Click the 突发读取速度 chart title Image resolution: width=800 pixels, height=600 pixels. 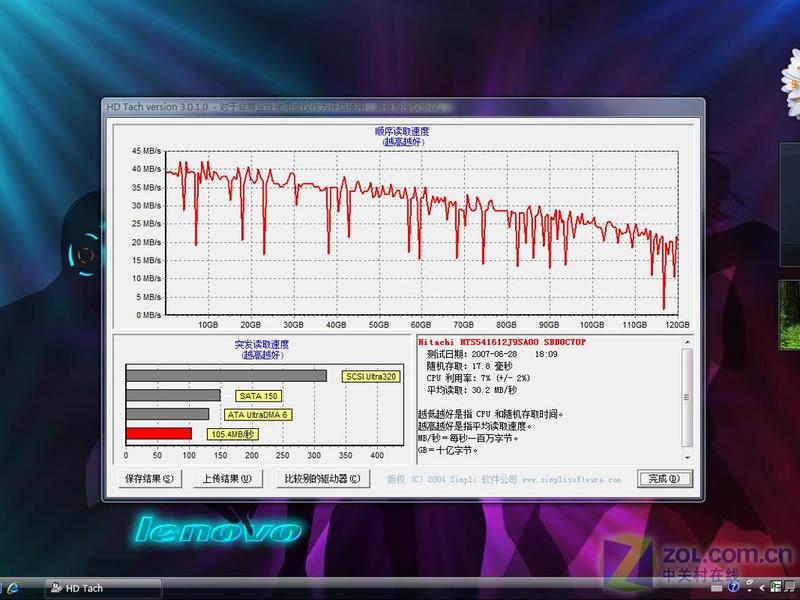[x=262, y=344]
